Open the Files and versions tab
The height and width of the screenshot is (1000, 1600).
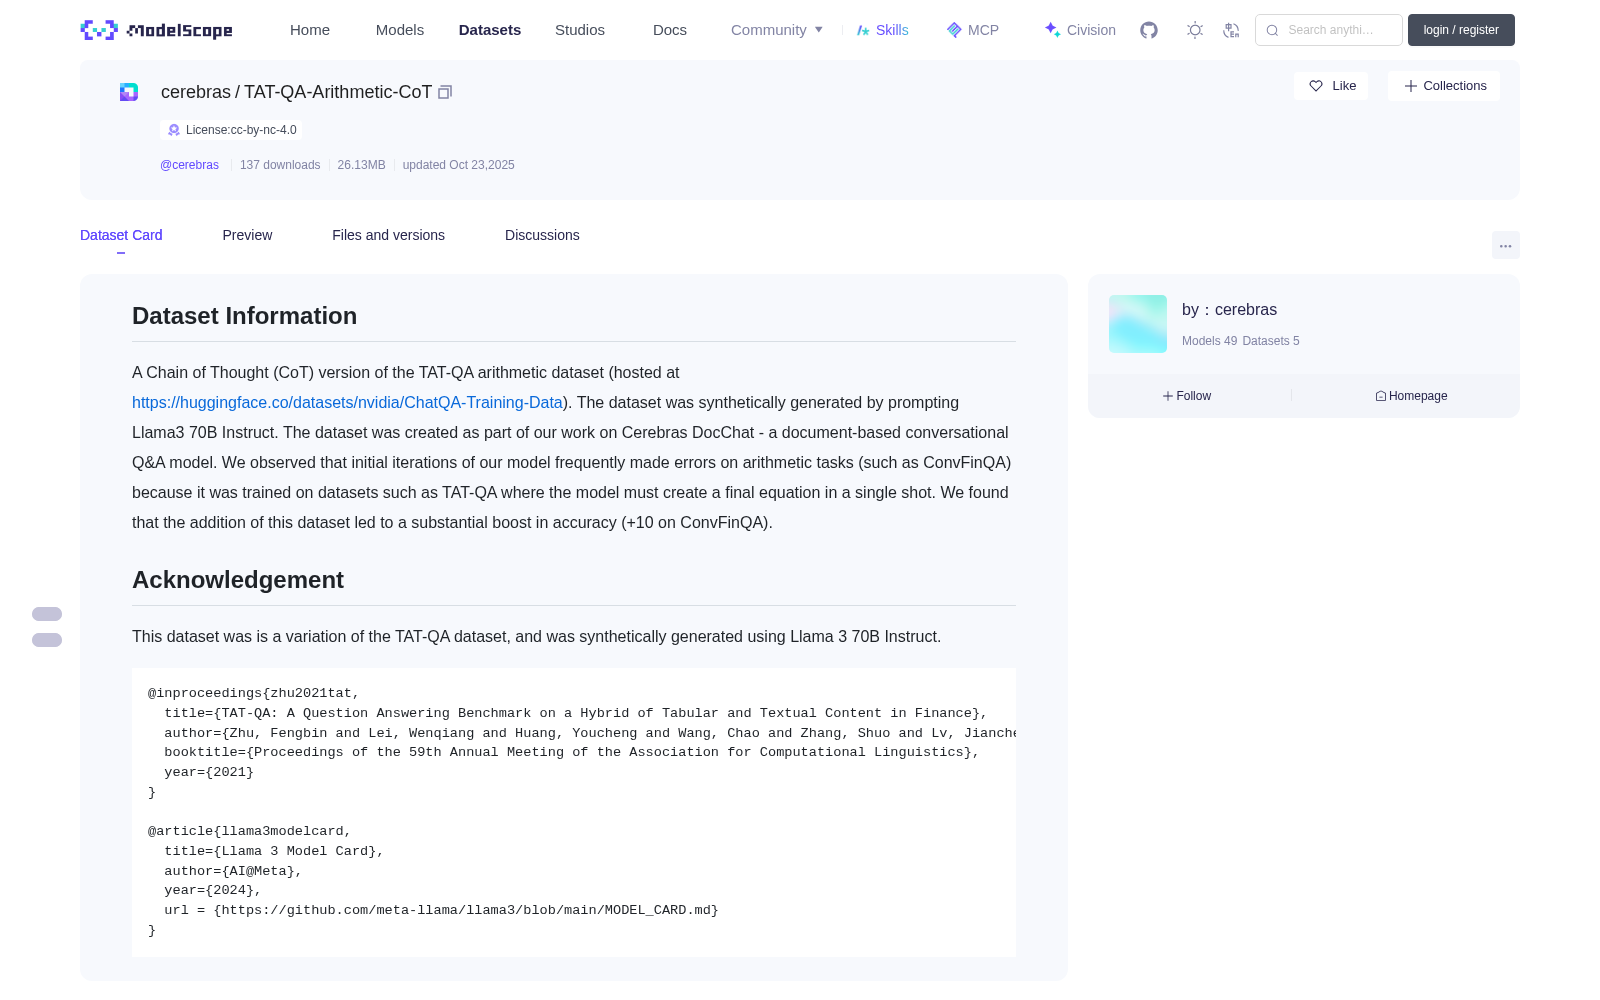click(388, 235)
